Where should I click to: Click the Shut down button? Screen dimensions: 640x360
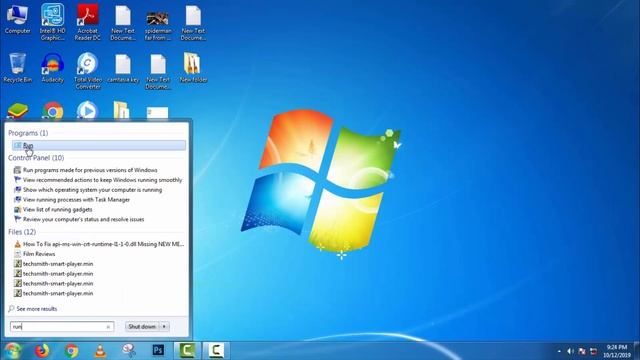coord(142,327)
